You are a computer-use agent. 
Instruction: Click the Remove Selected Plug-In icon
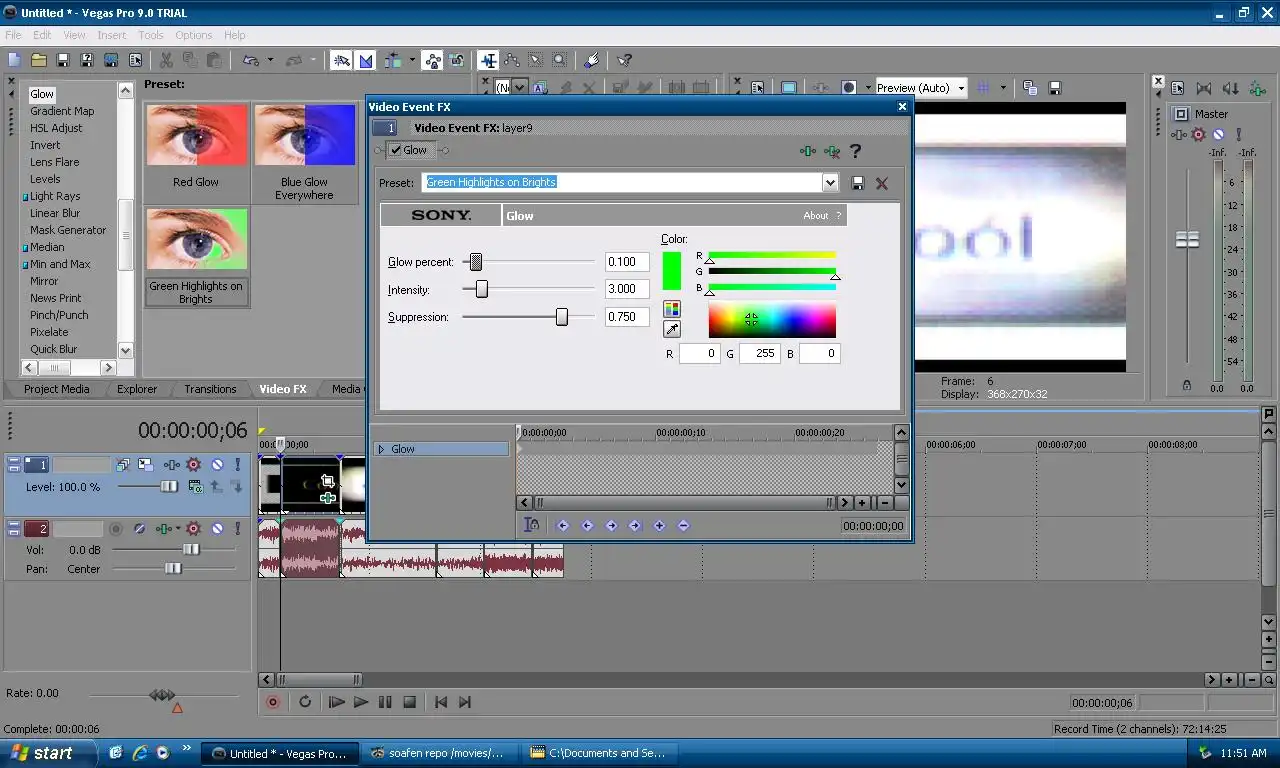coord(832,151)
